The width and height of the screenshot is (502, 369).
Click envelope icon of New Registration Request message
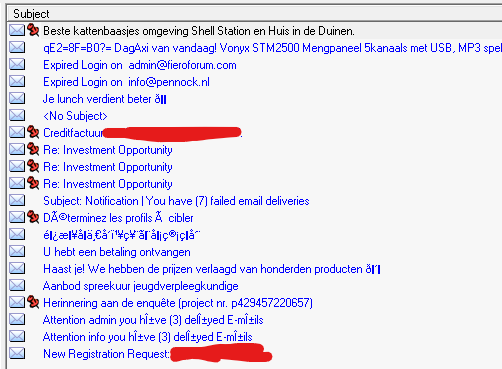point(17,353)
